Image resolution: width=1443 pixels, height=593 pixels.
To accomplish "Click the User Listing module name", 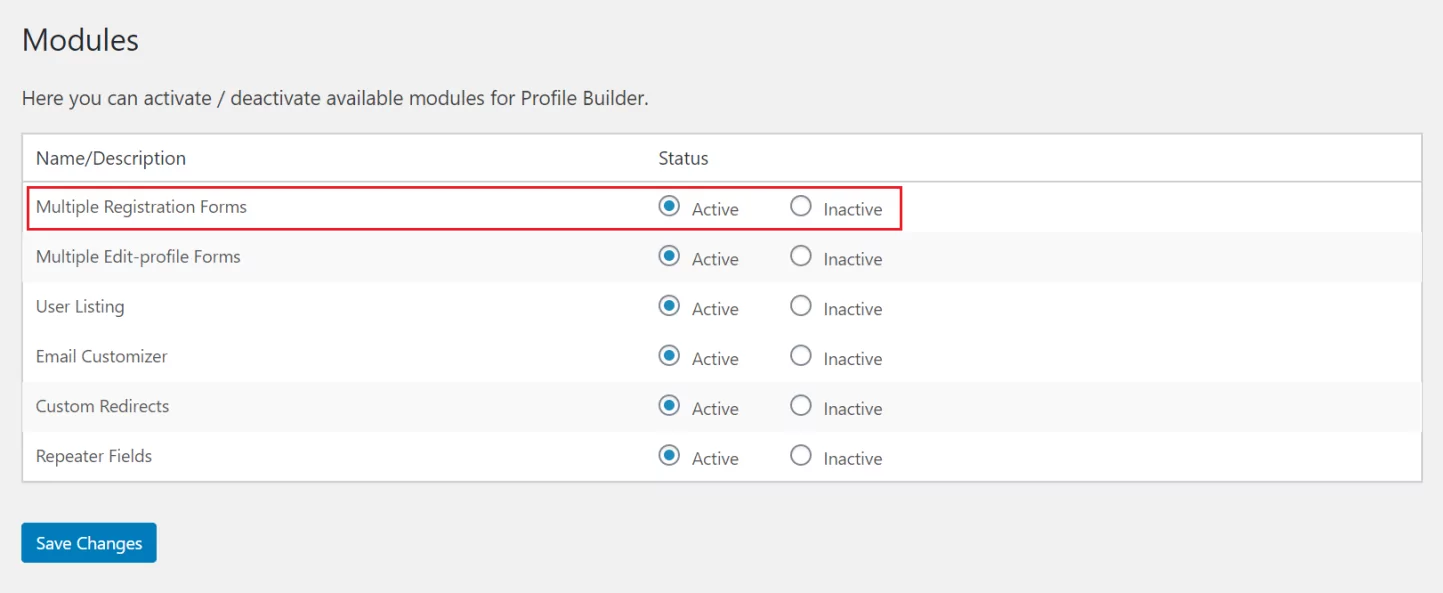I will [x=80, y=307].
